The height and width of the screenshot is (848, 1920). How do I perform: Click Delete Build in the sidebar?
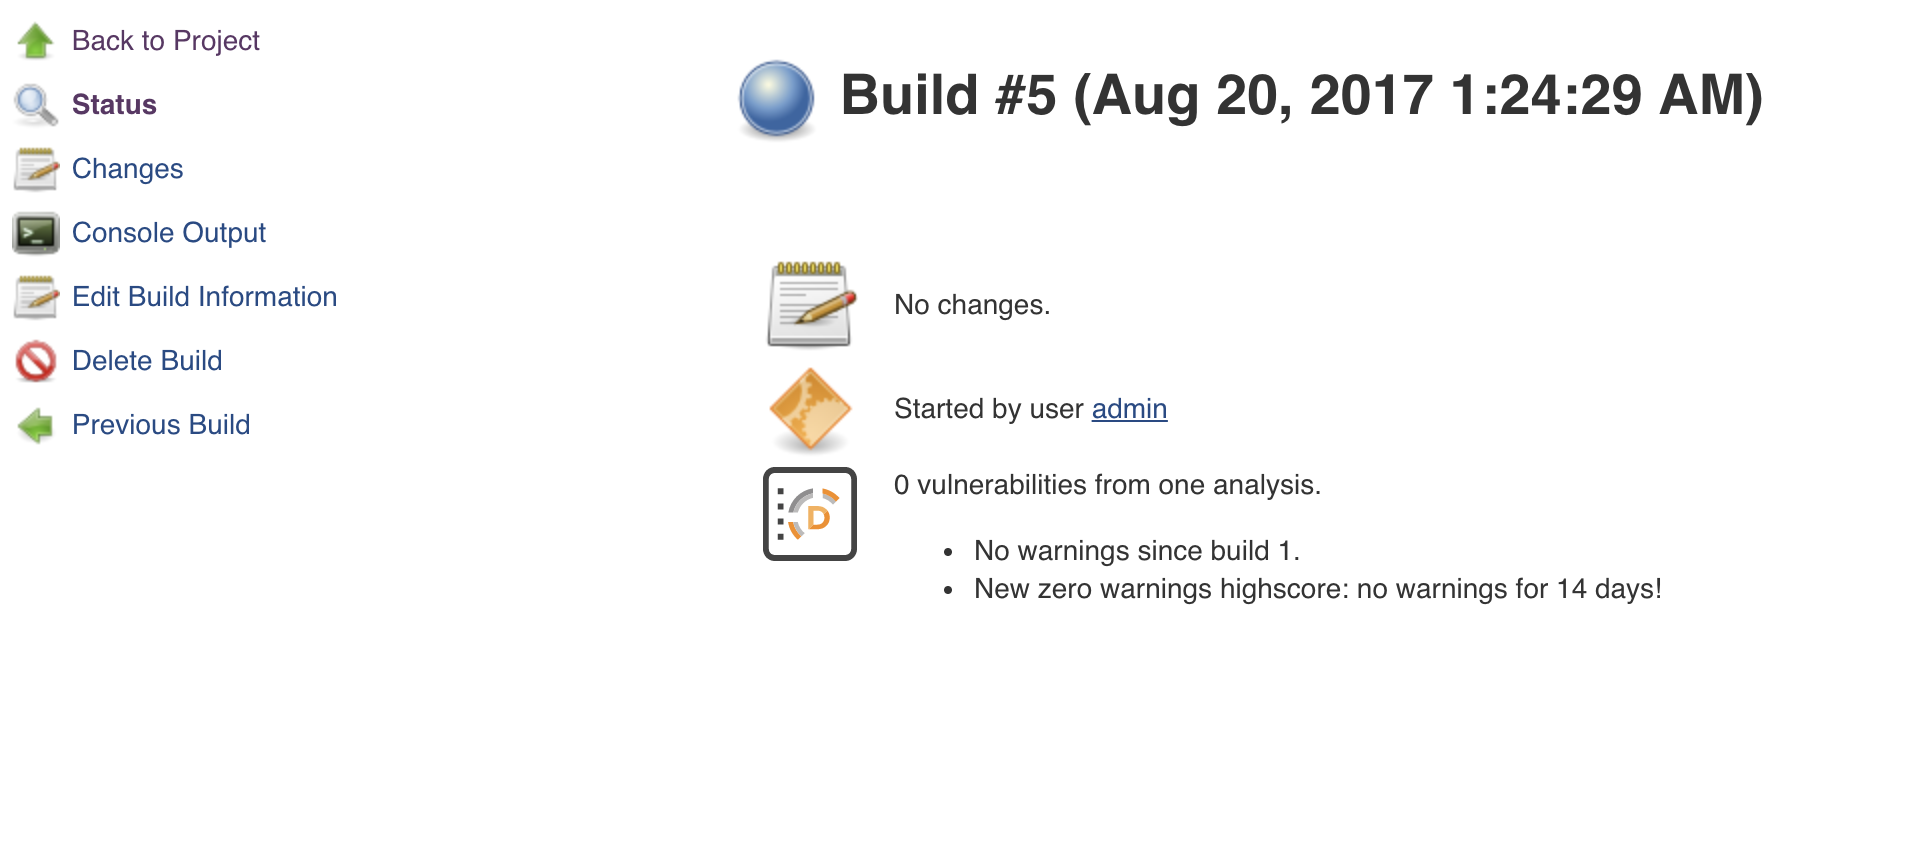point(146,360)
